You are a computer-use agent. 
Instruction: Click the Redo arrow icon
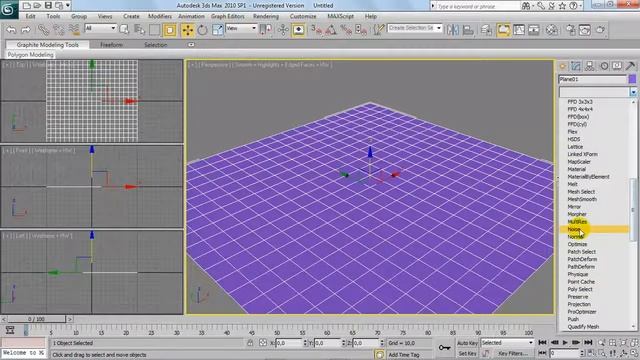click(x=26, y=29)
